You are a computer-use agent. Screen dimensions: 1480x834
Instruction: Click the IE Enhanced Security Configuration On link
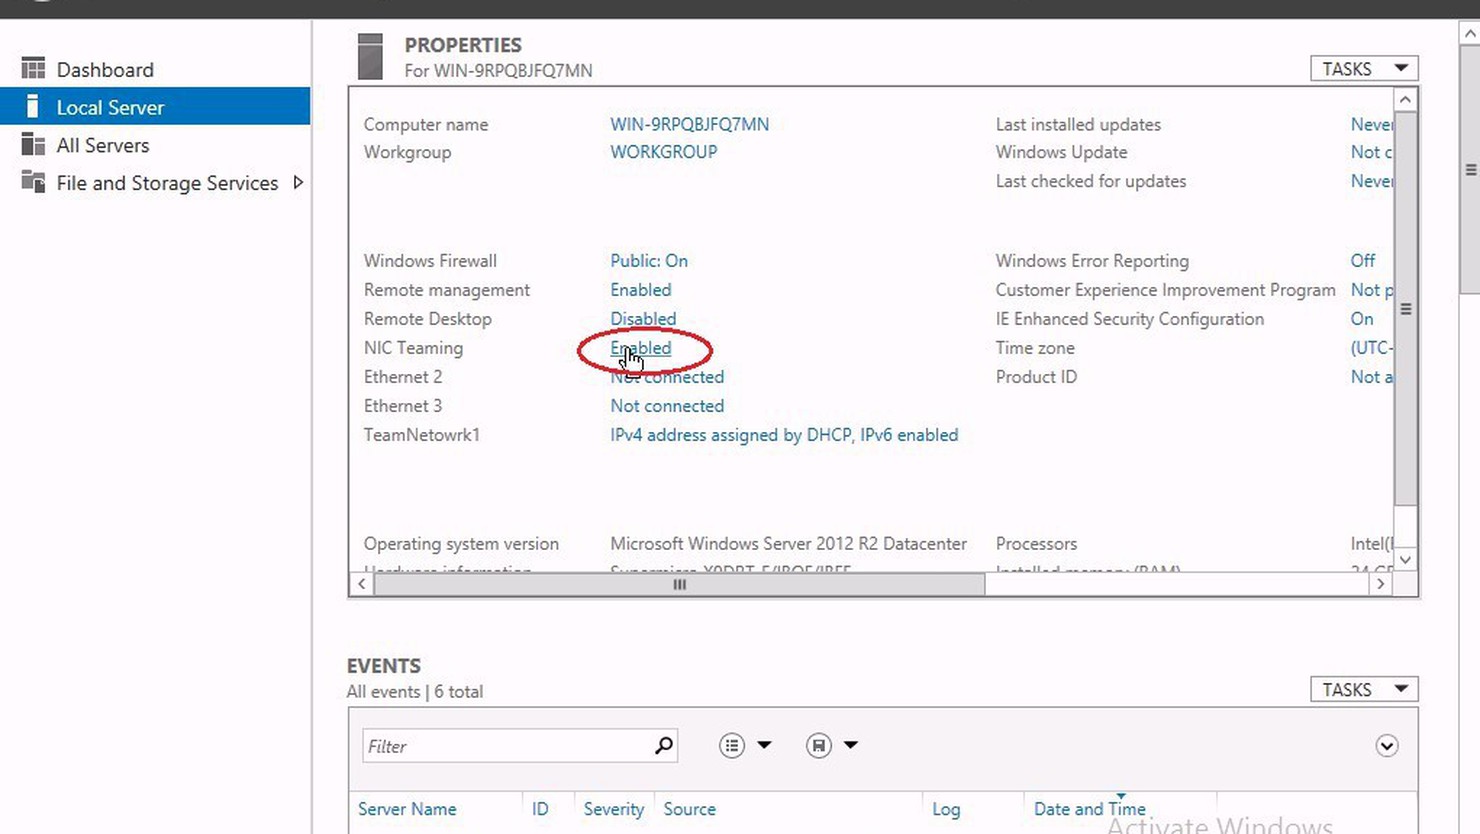1362,318
